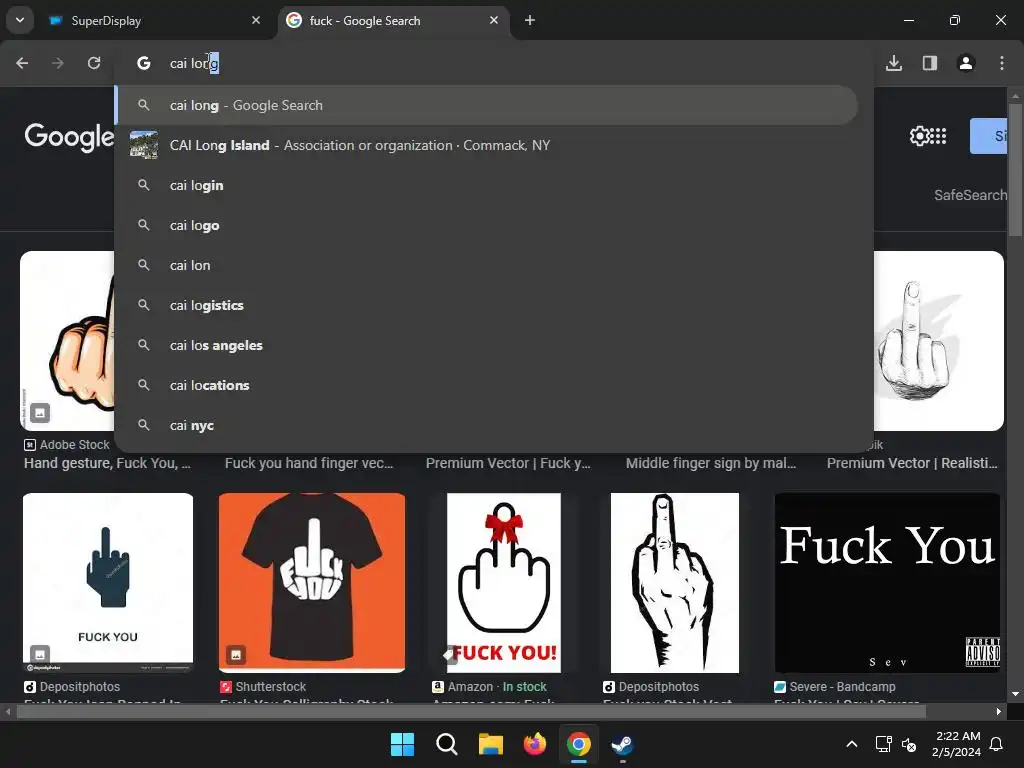Open 'Premium Vector | Realisti...' caption
The width and height of the screenshot is (1024, 768).
tap(912, 463)
